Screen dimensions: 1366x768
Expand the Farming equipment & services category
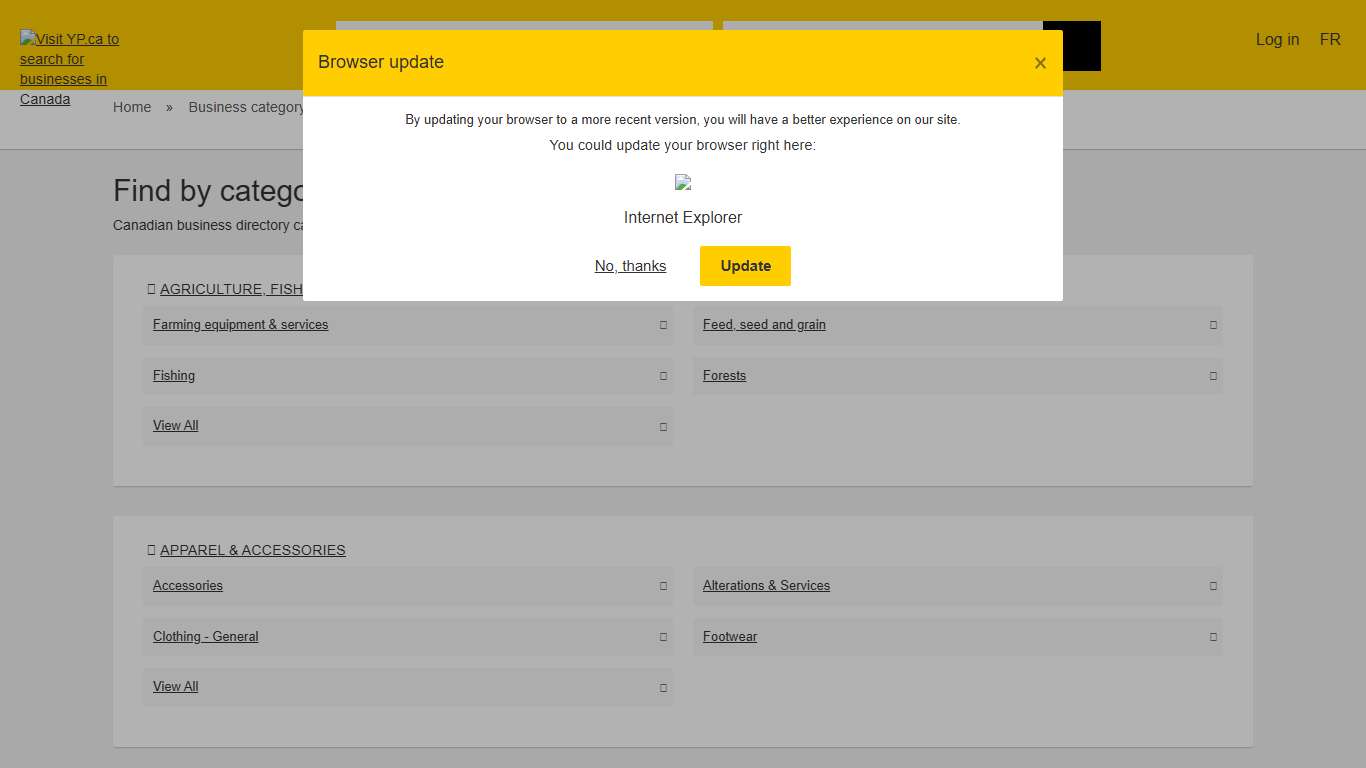tap(240, 324)
